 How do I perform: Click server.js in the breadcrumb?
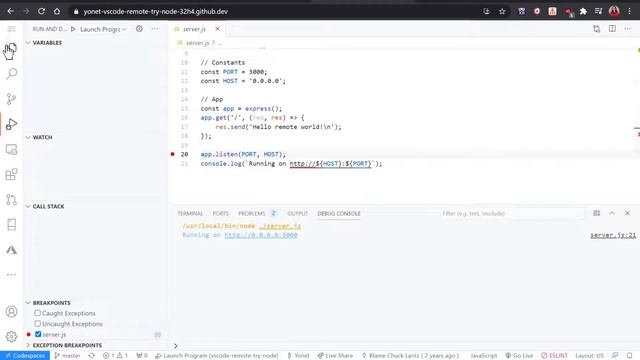[197, 43]
